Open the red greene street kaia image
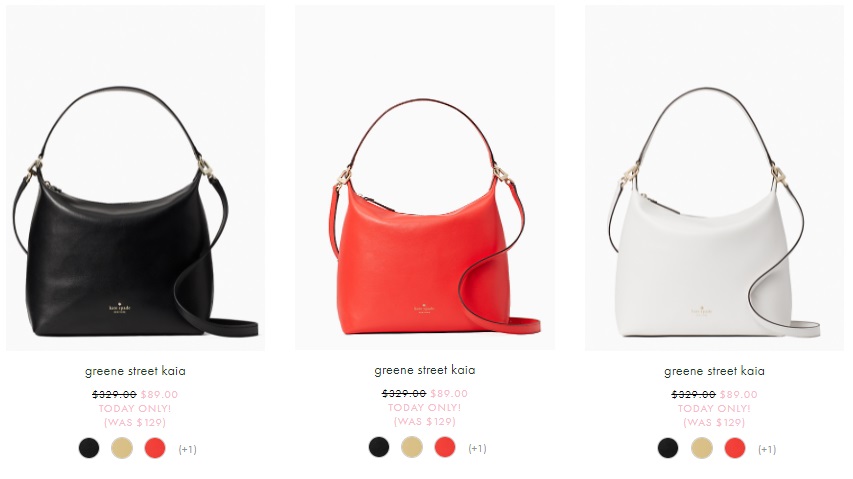 tap(425, 177)
